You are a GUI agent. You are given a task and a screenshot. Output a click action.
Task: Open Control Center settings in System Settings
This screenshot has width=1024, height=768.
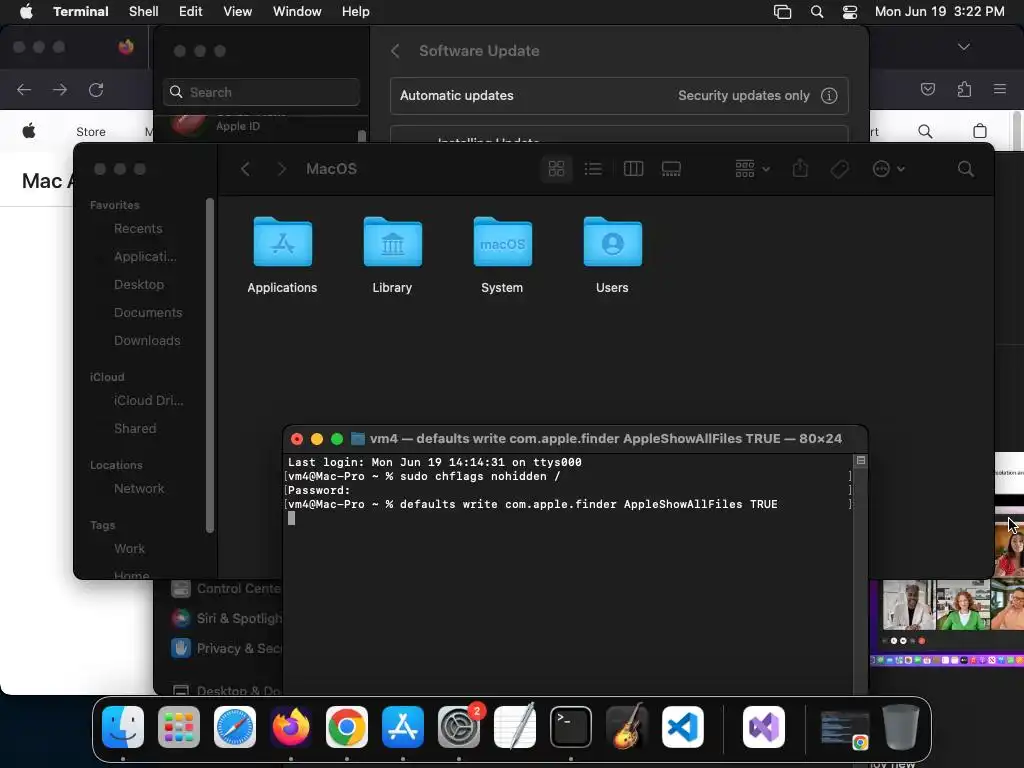[x=226, y=588]
